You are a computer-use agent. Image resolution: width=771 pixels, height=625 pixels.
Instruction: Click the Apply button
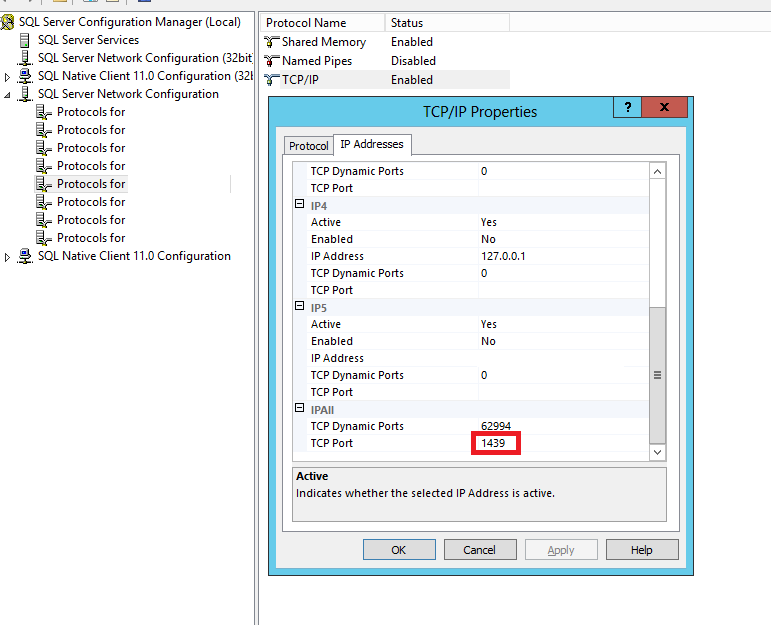561,550
